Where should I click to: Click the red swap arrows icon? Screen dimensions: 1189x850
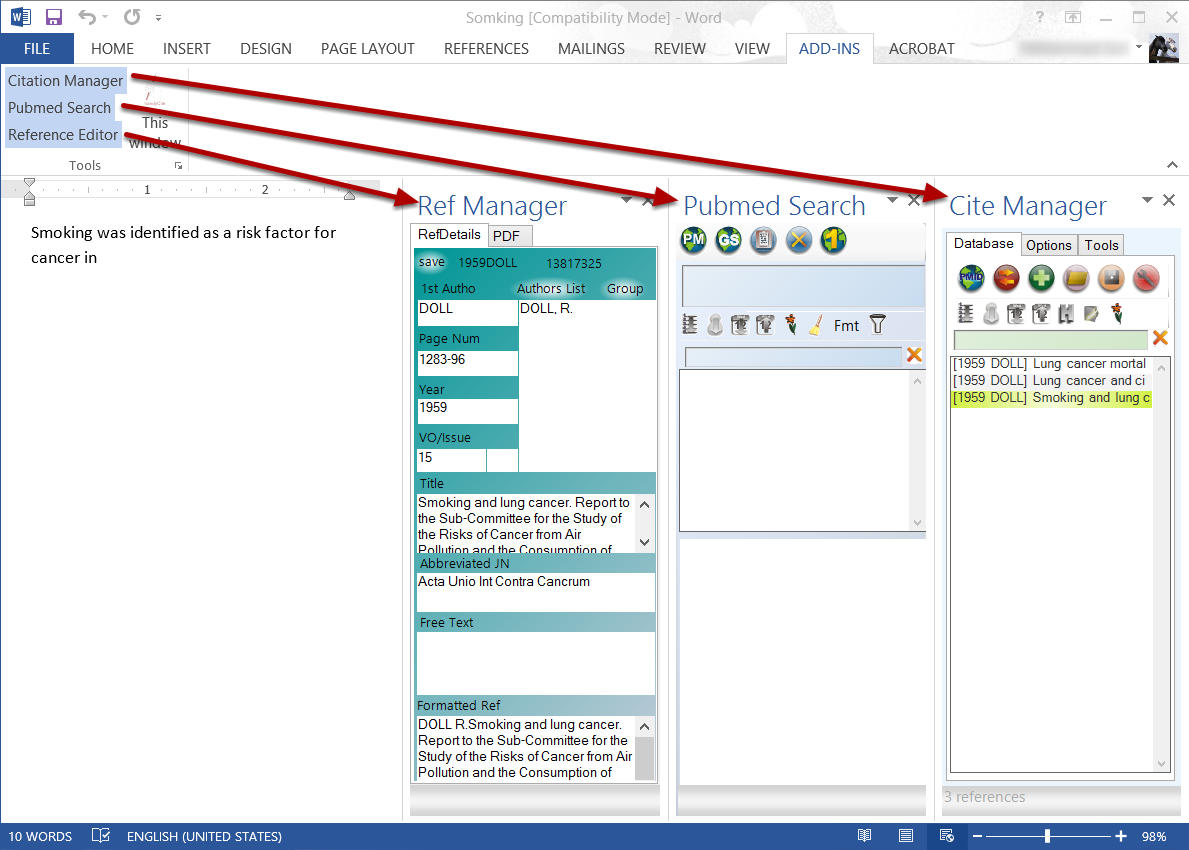click(x=1006, y=279)
